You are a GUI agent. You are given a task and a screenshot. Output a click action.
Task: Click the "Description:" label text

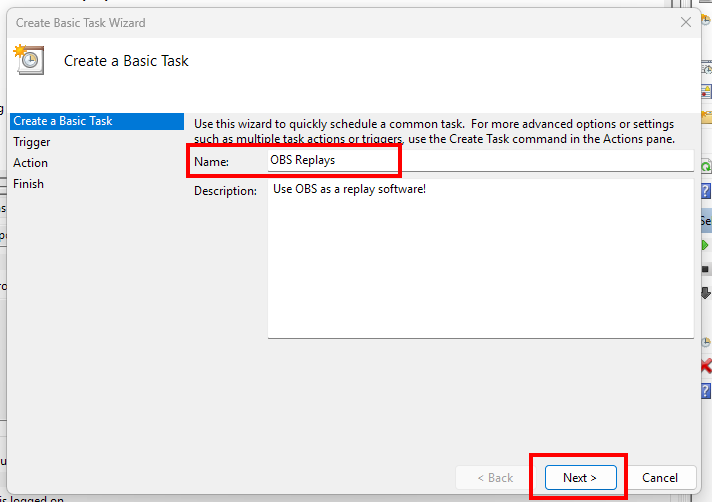(x=225, y=191)
